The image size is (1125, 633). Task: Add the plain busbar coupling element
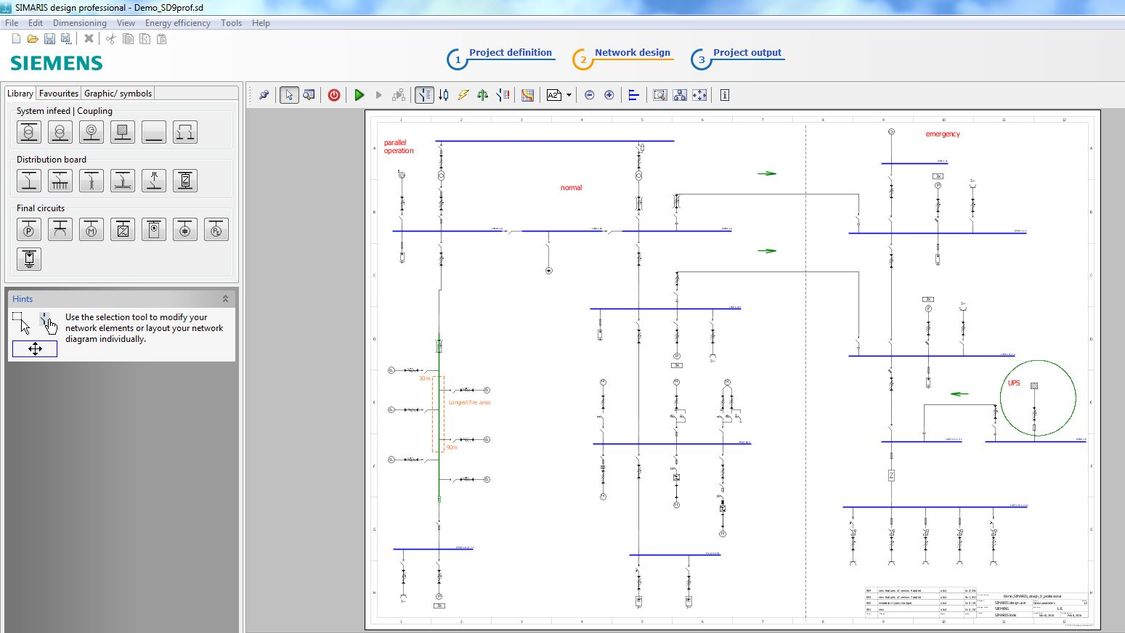pyautogui.click(x=154, y=132)
